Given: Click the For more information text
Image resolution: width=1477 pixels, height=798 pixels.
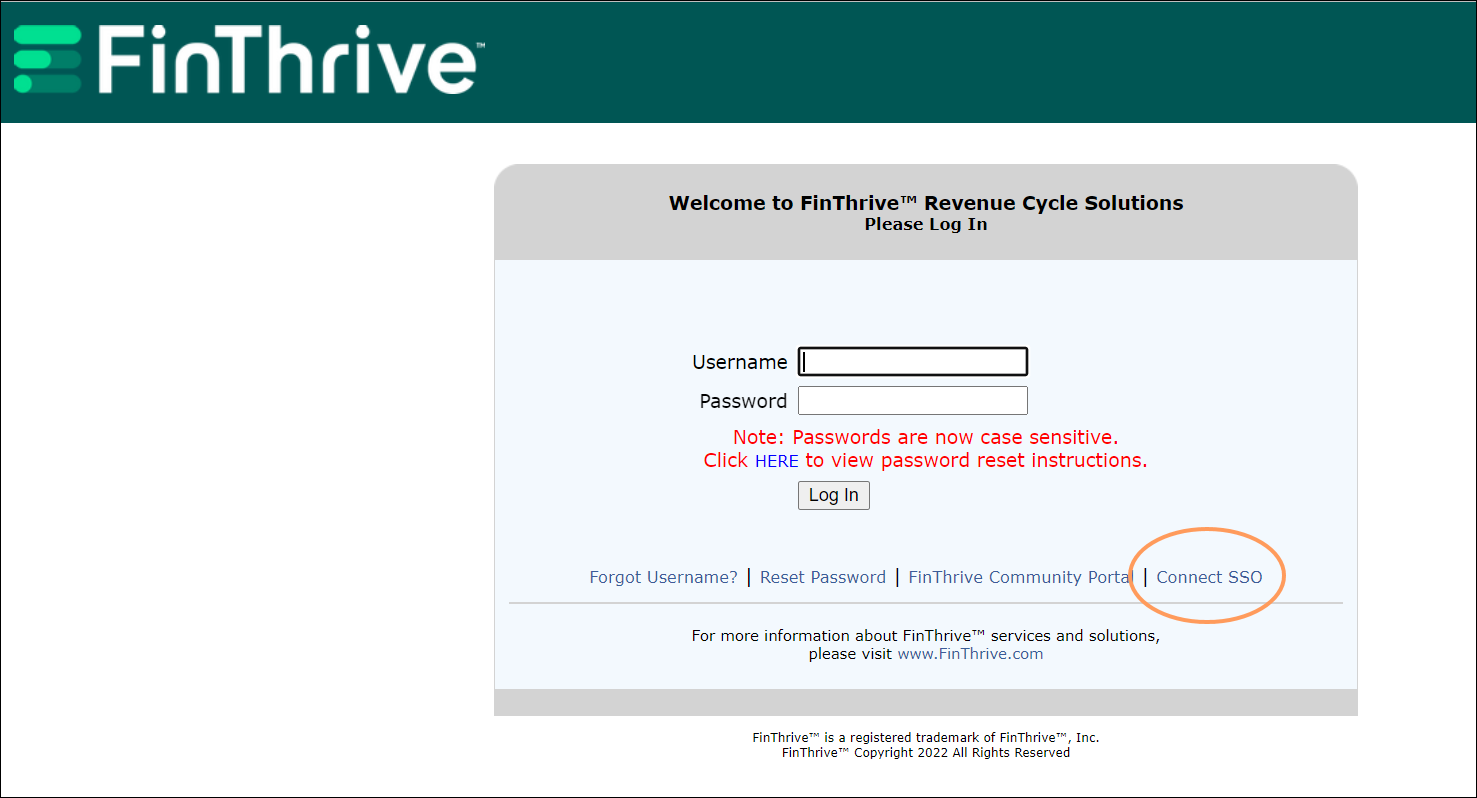Looking at the screenshot, I should [925, 635].
